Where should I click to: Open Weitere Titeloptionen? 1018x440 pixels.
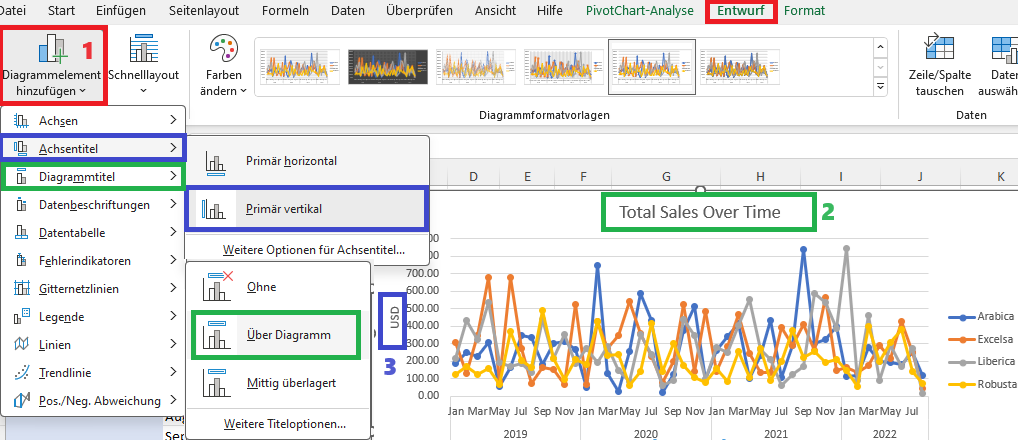tap(278, 424)
